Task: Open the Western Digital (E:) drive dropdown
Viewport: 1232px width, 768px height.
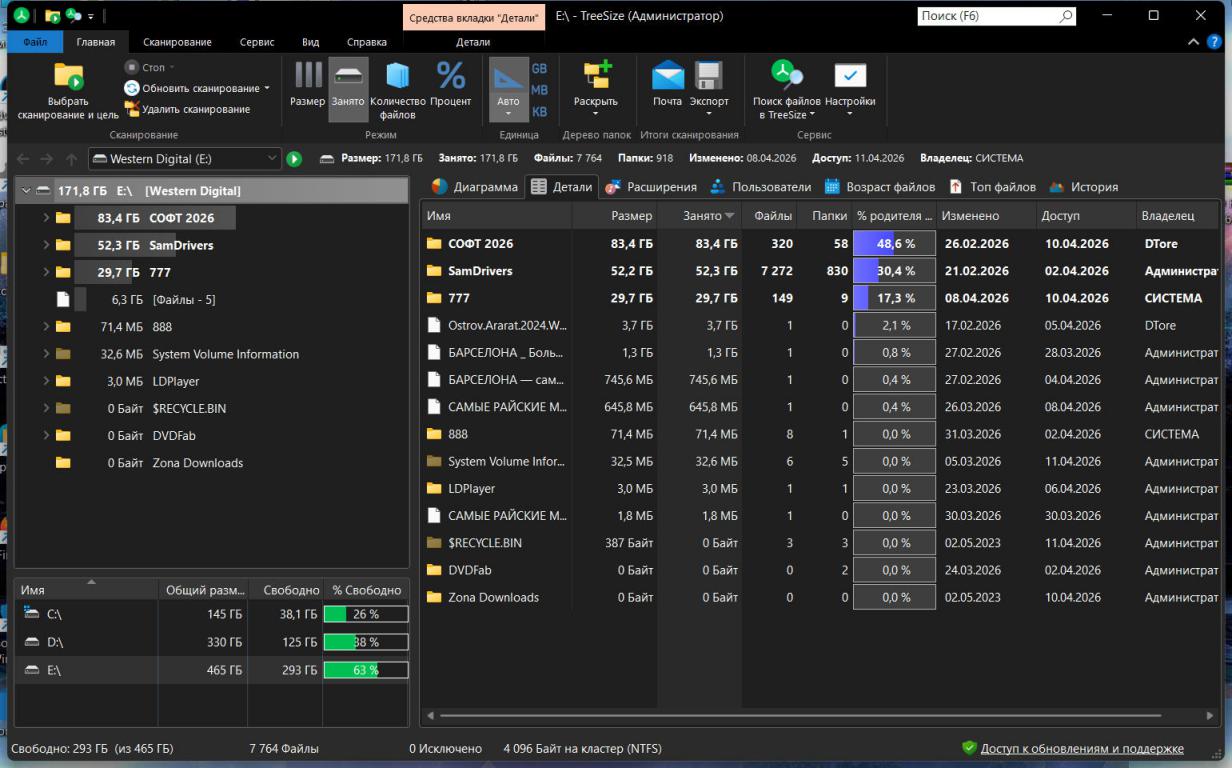Action: tap(273, 159)
